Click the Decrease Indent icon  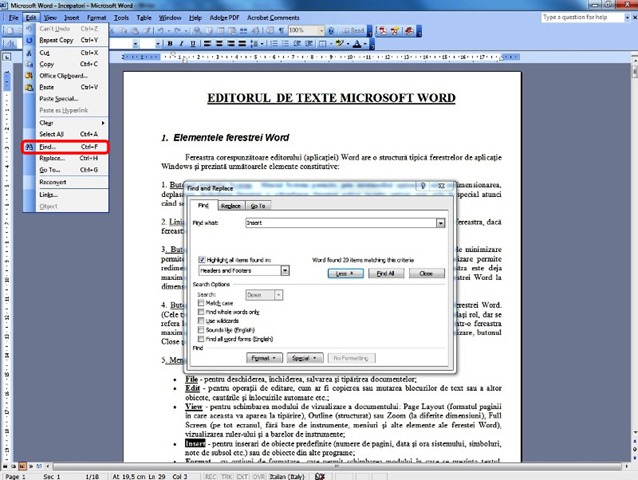[x=297, y=44]
